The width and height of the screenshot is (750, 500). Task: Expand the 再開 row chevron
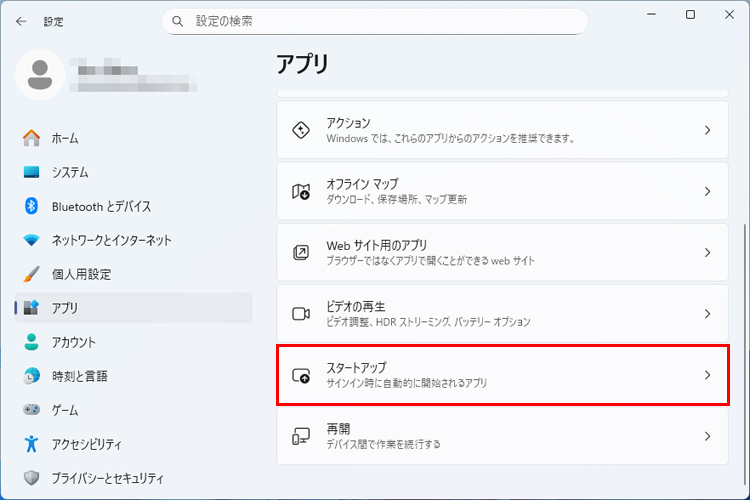[x=707, y=436]
